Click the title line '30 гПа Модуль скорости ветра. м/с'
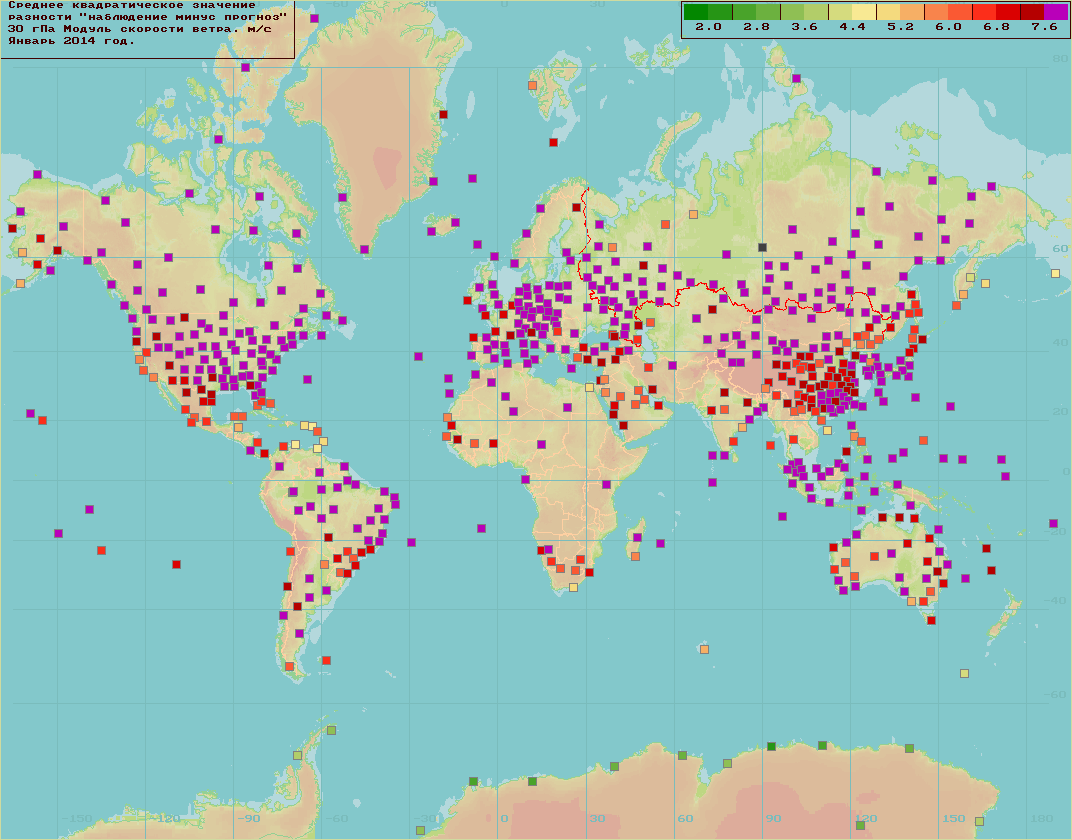The width and height of the screenshot is (1072, 840). tap(139, 29)
